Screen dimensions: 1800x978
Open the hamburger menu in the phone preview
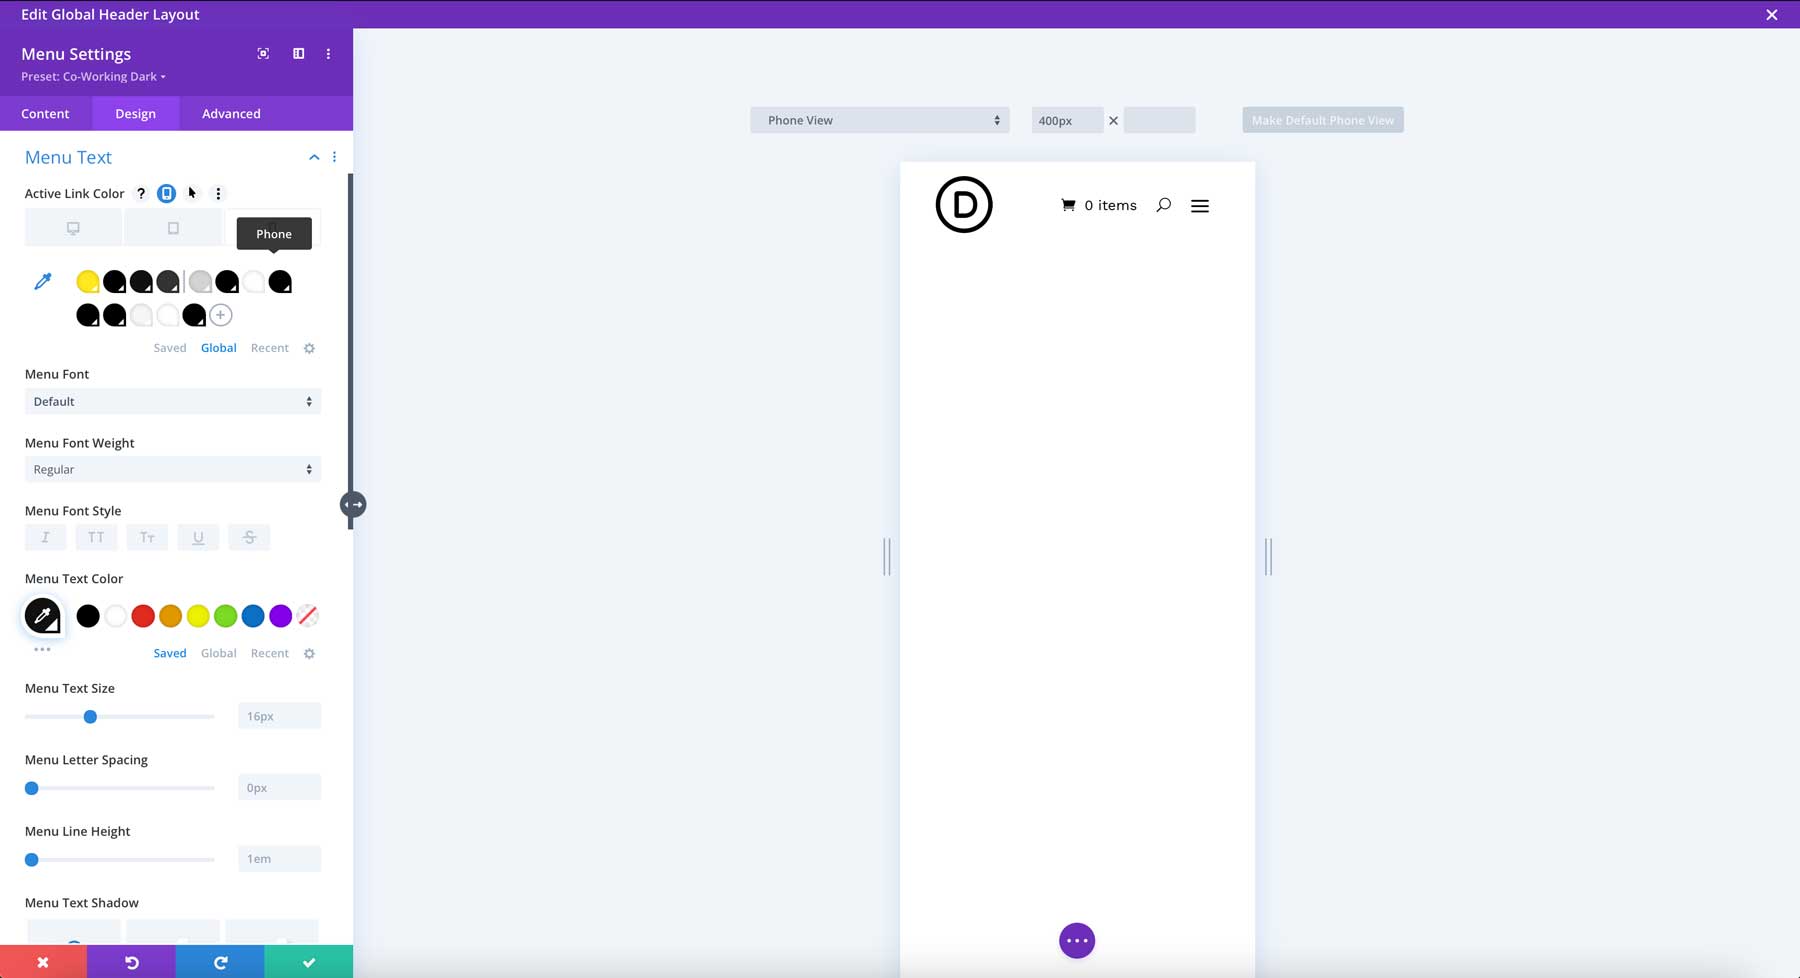(1199, 205)
